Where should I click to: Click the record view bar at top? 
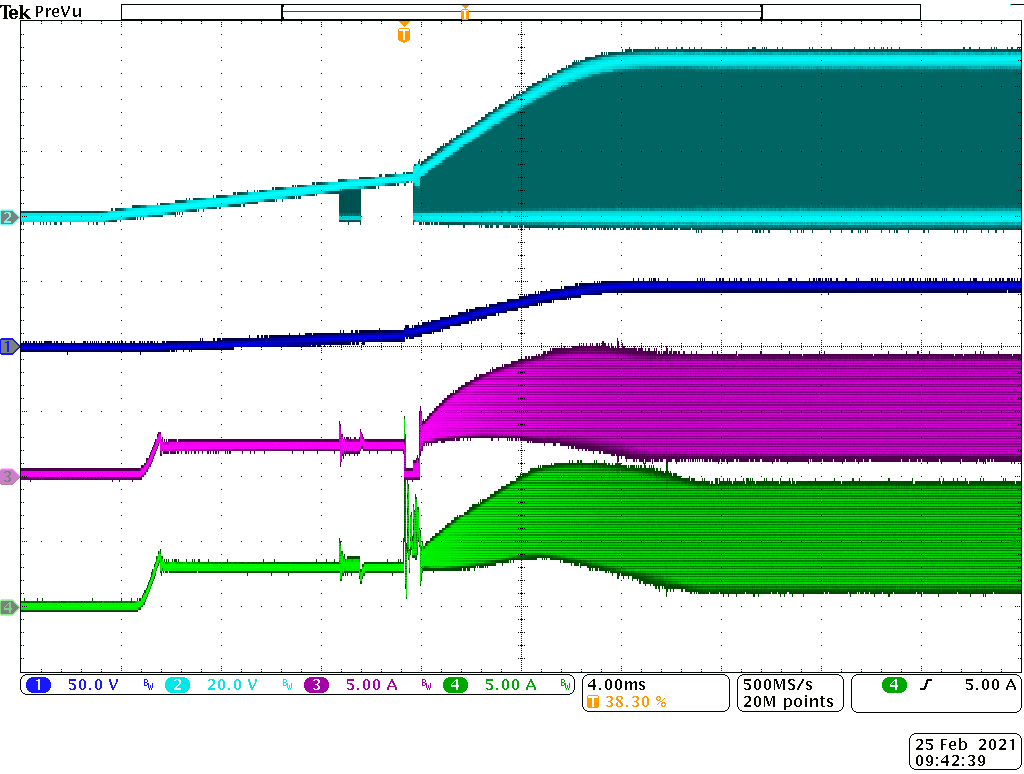[x=520, y=12]
